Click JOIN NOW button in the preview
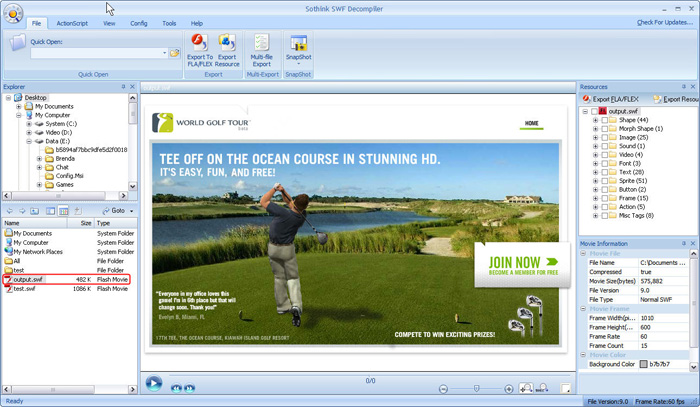Image resolution: width=700 pixels, height=407 pixels. point(523,265)
